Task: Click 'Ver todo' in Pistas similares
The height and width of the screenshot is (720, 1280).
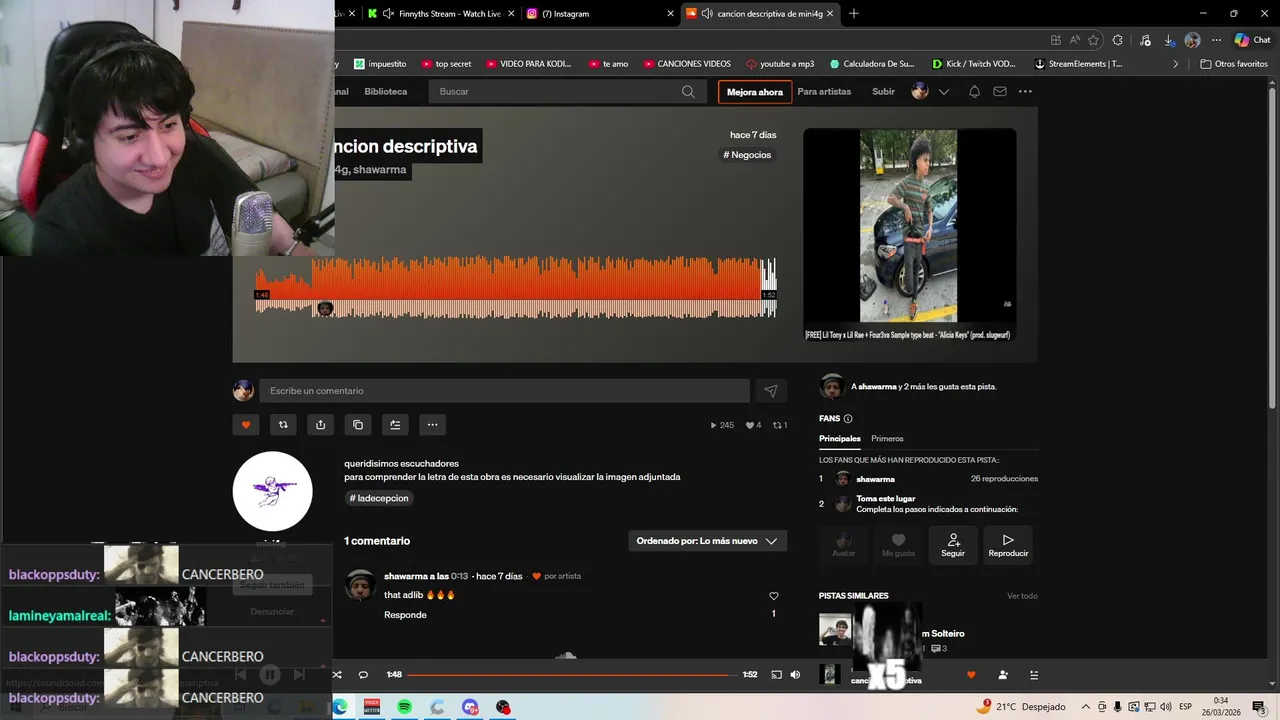Action: [x=1022, y=596]
